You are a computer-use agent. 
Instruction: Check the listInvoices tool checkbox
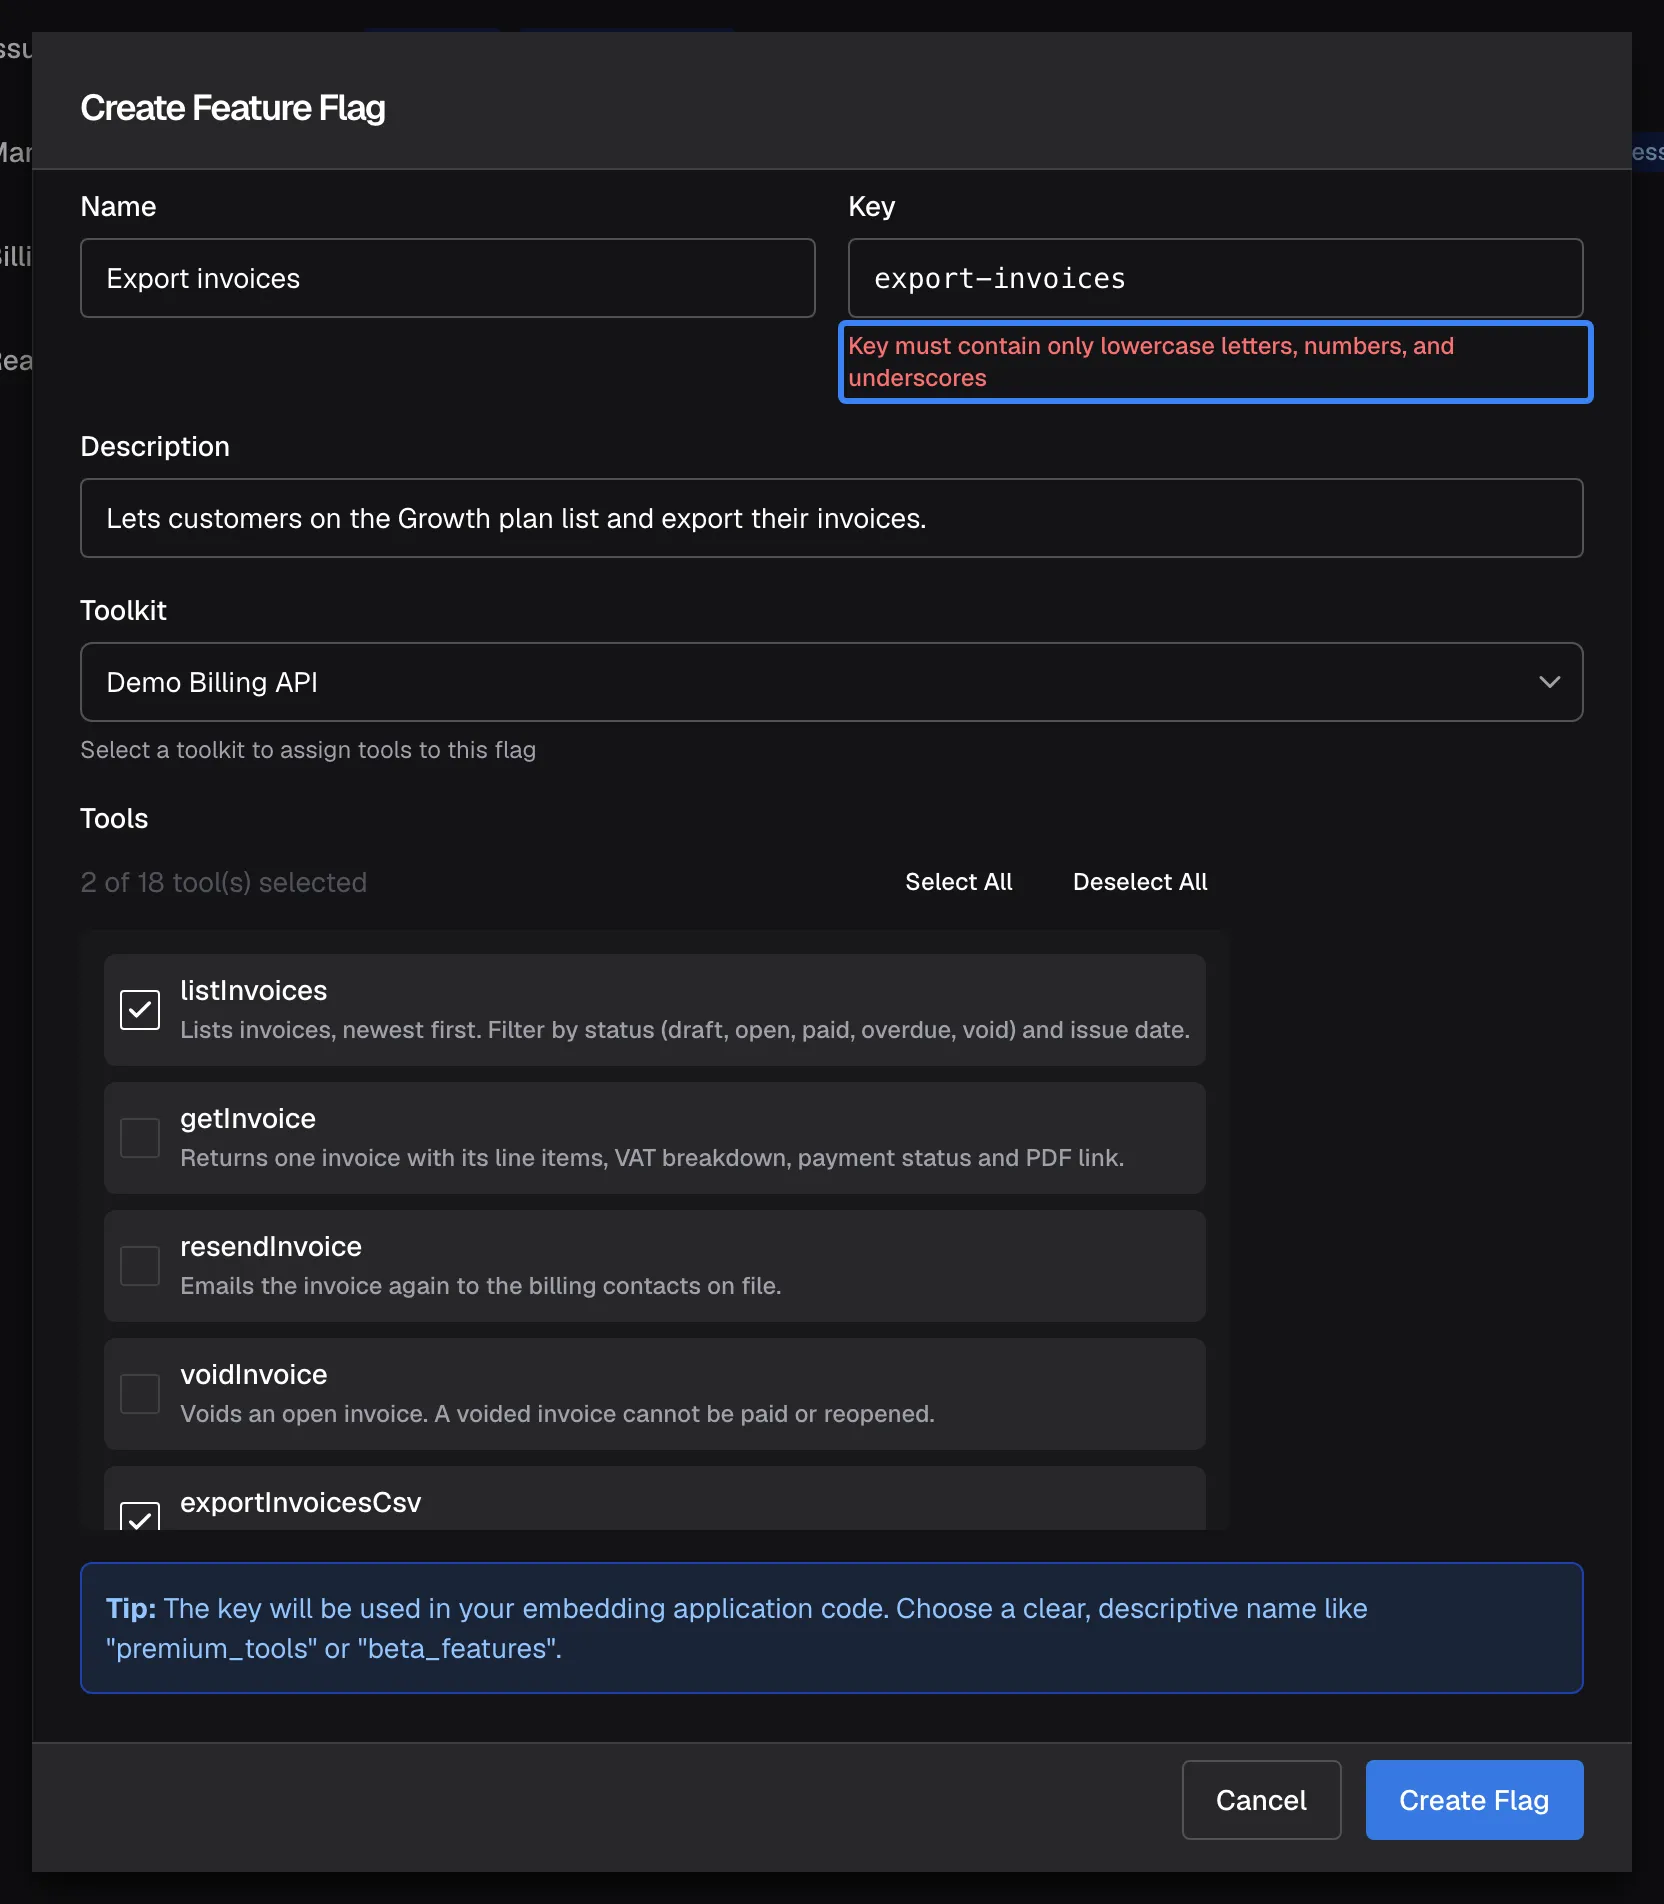(x=140, y=1010)
